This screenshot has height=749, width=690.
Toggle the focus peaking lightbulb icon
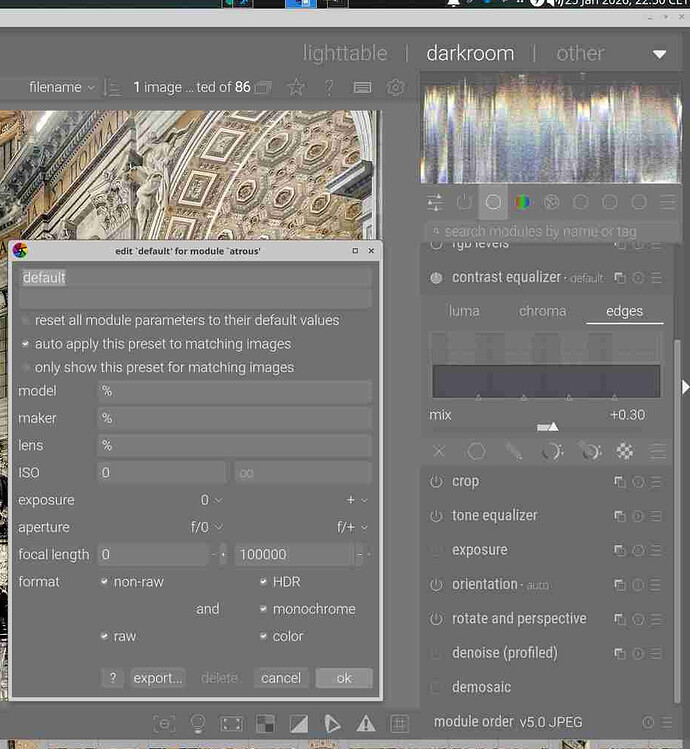[198, 723]
